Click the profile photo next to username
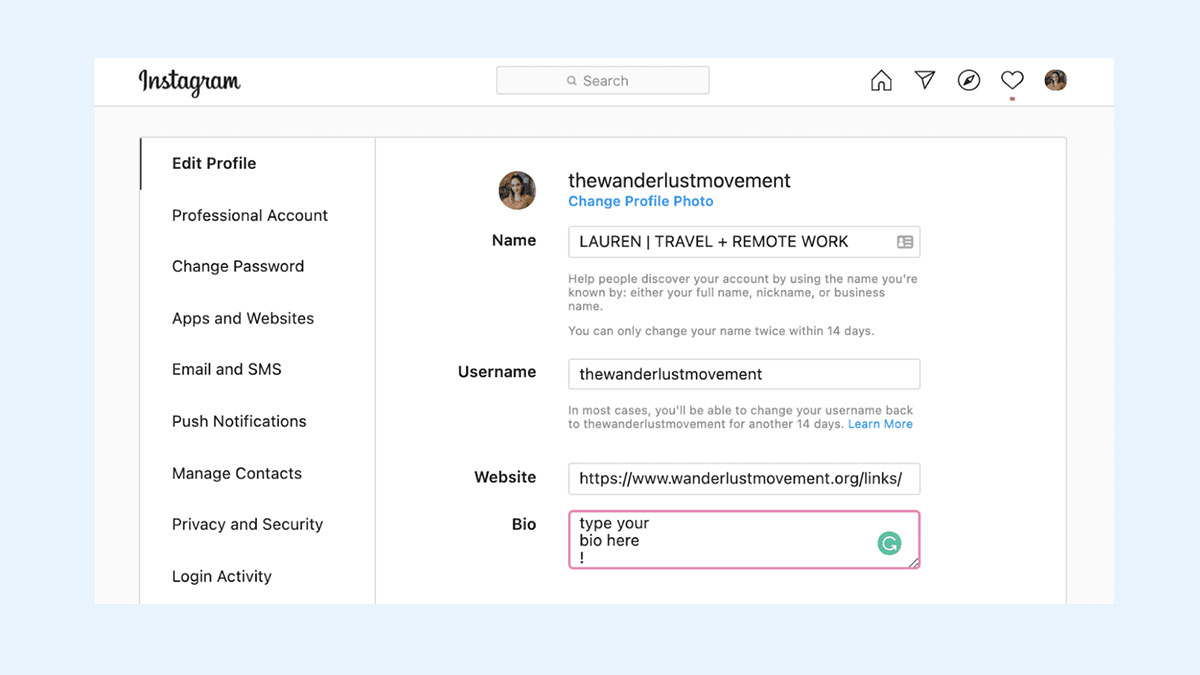Image resolution: width=1200 pixels, height=675 pixels. pyautogui.click(x=517, y=190)
